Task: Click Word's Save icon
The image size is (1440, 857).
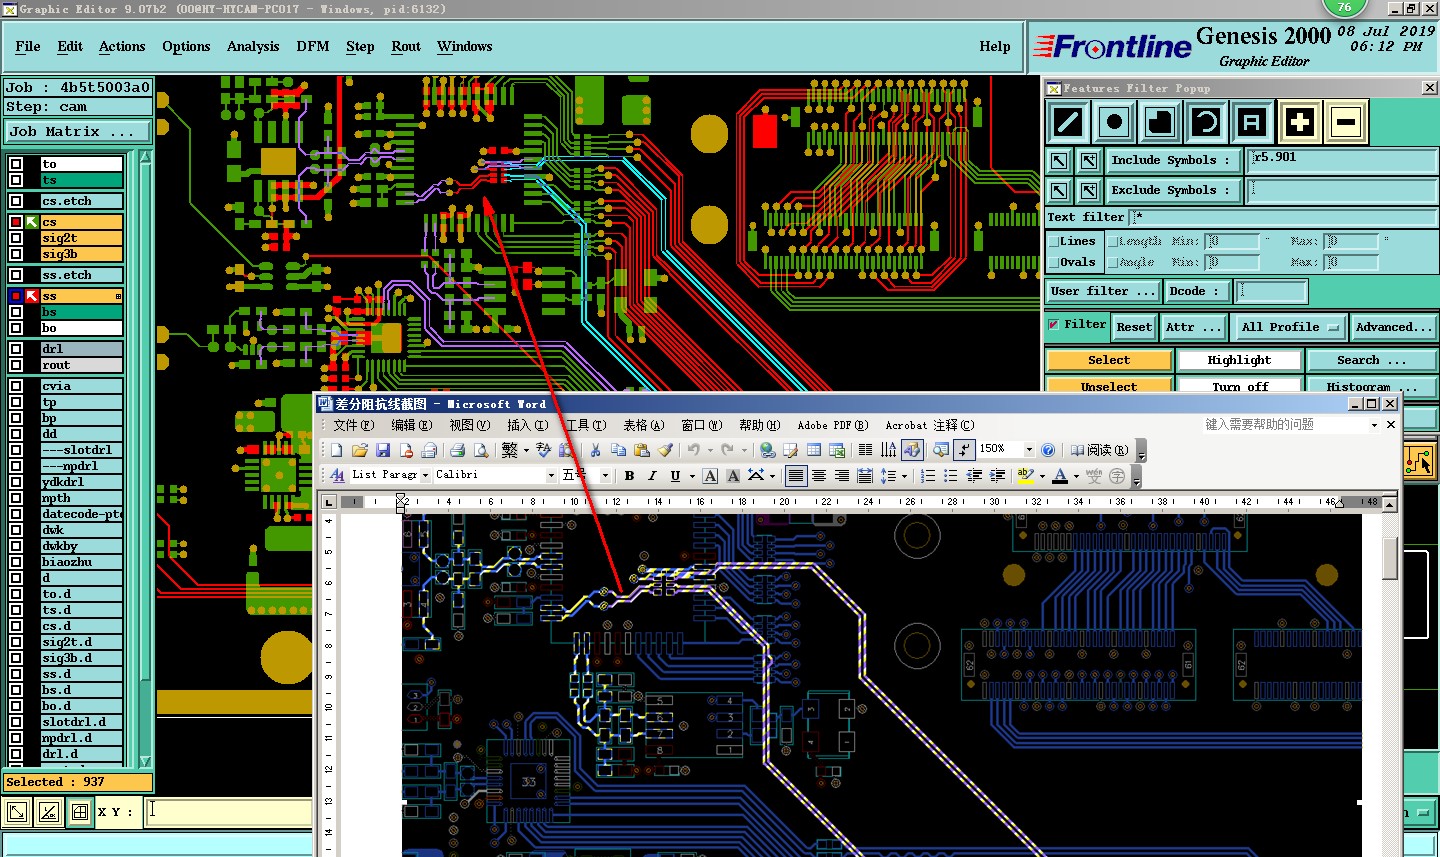Action: click(383, 450)
